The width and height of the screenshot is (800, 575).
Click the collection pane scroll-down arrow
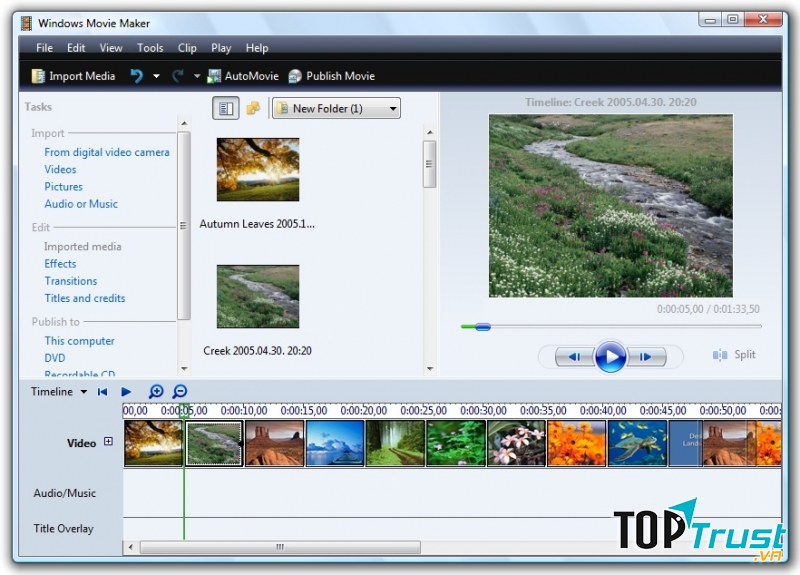point(430,368)
